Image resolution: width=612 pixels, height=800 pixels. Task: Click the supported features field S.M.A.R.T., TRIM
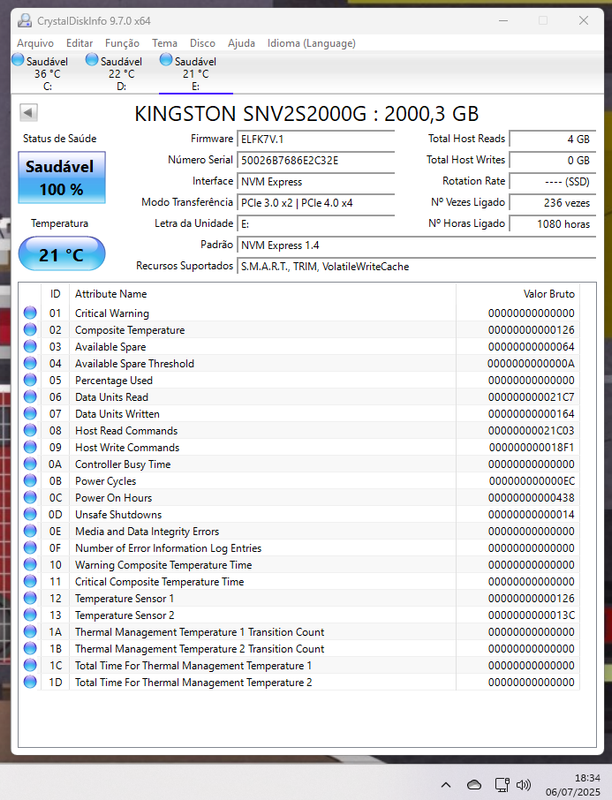coord(416,266)
